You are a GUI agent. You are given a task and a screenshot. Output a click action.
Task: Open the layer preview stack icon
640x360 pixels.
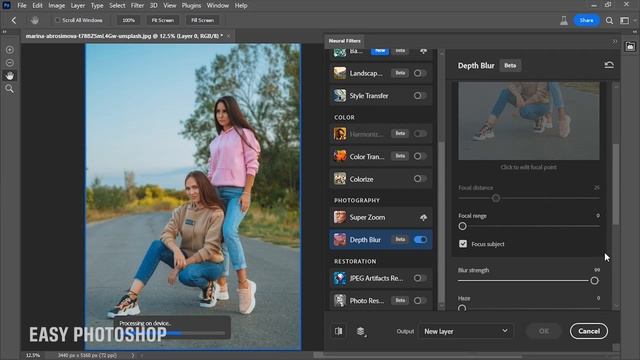(x=361, y=331)
